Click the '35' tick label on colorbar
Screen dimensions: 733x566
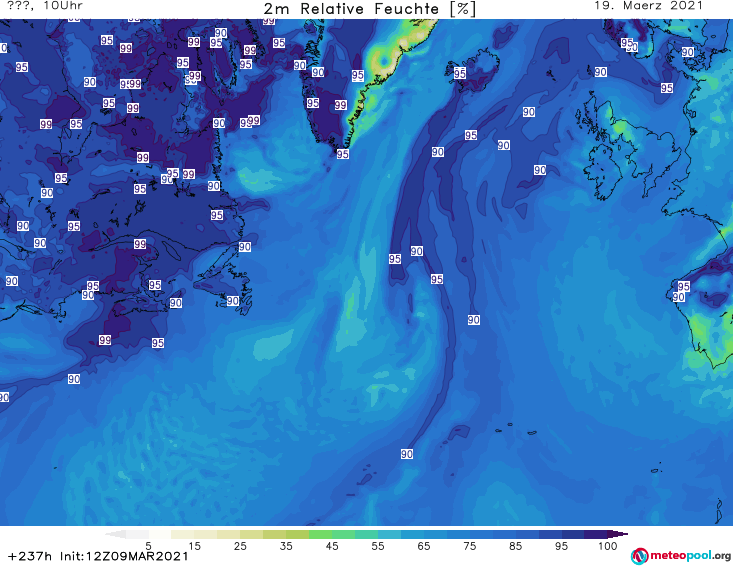(286, 546)
